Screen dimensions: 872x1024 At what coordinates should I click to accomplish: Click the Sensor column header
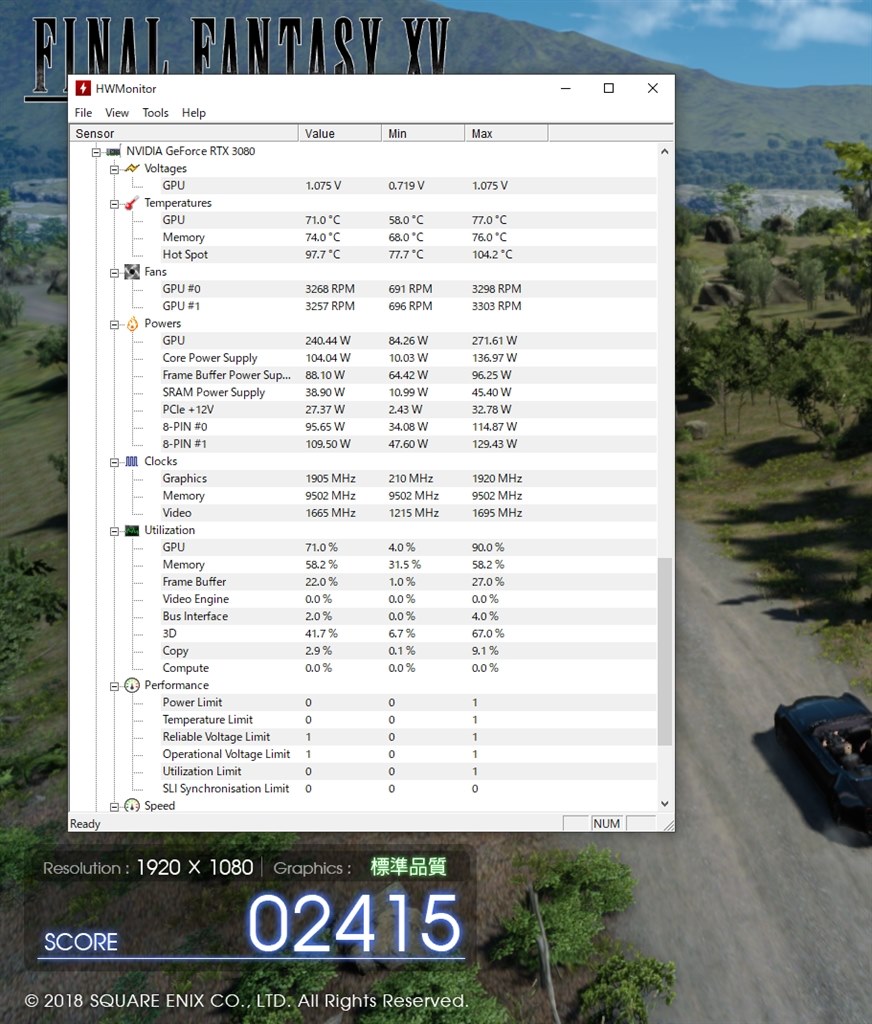(184, 133)
